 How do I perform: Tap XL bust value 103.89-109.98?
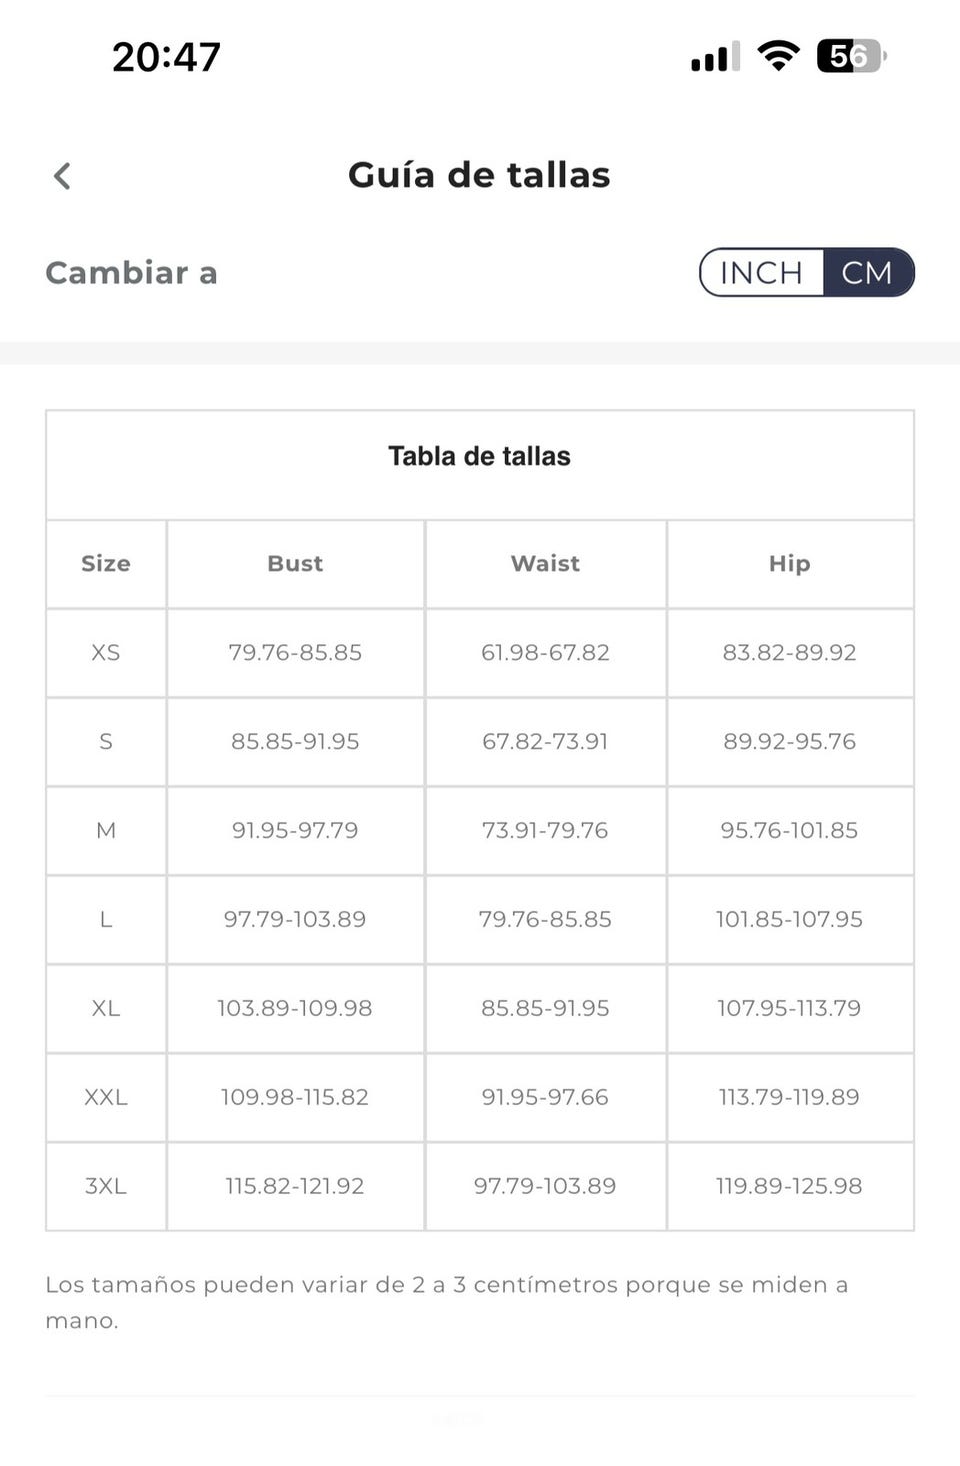pyautogui.click(x=295, y=1009)
